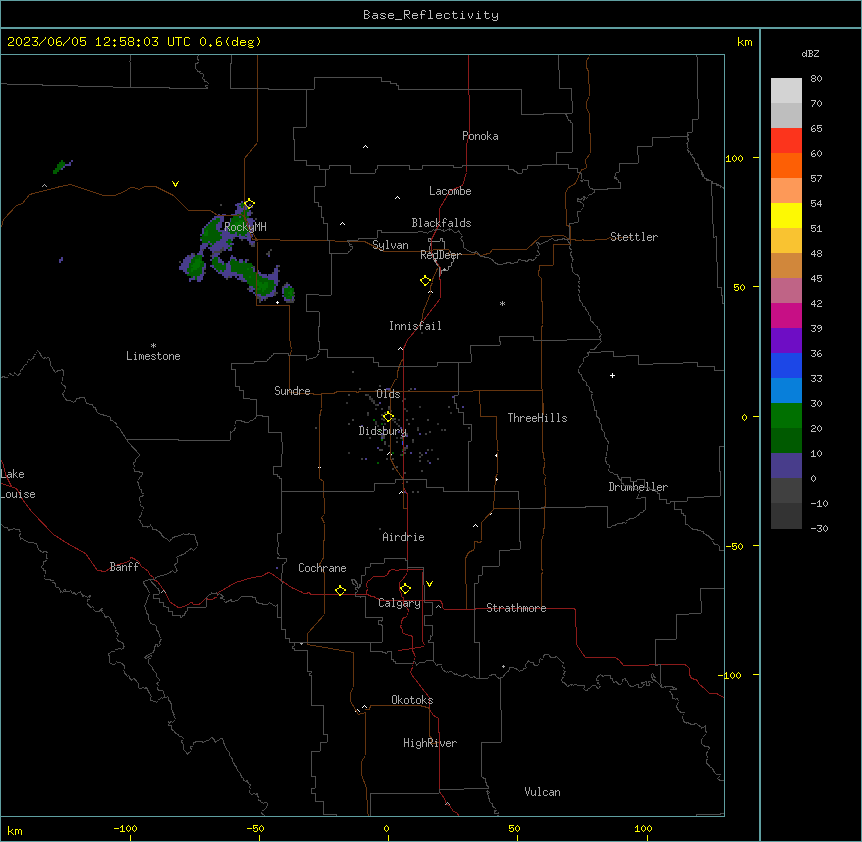Select the 30 dBZ green legend swatch
The height and width of the screenshot is (842, 862).
tap(786, 416)
